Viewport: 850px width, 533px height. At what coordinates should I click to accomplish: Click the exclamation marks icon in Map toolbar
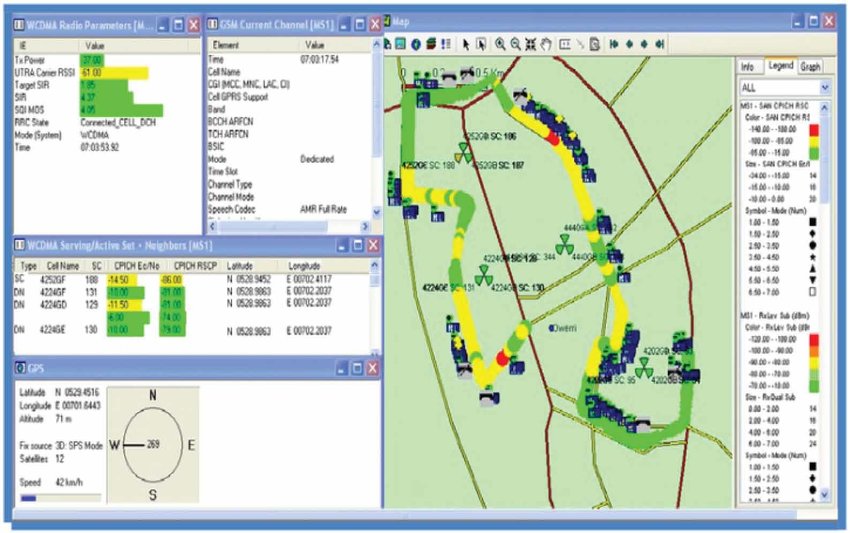[x=446, y=44]
